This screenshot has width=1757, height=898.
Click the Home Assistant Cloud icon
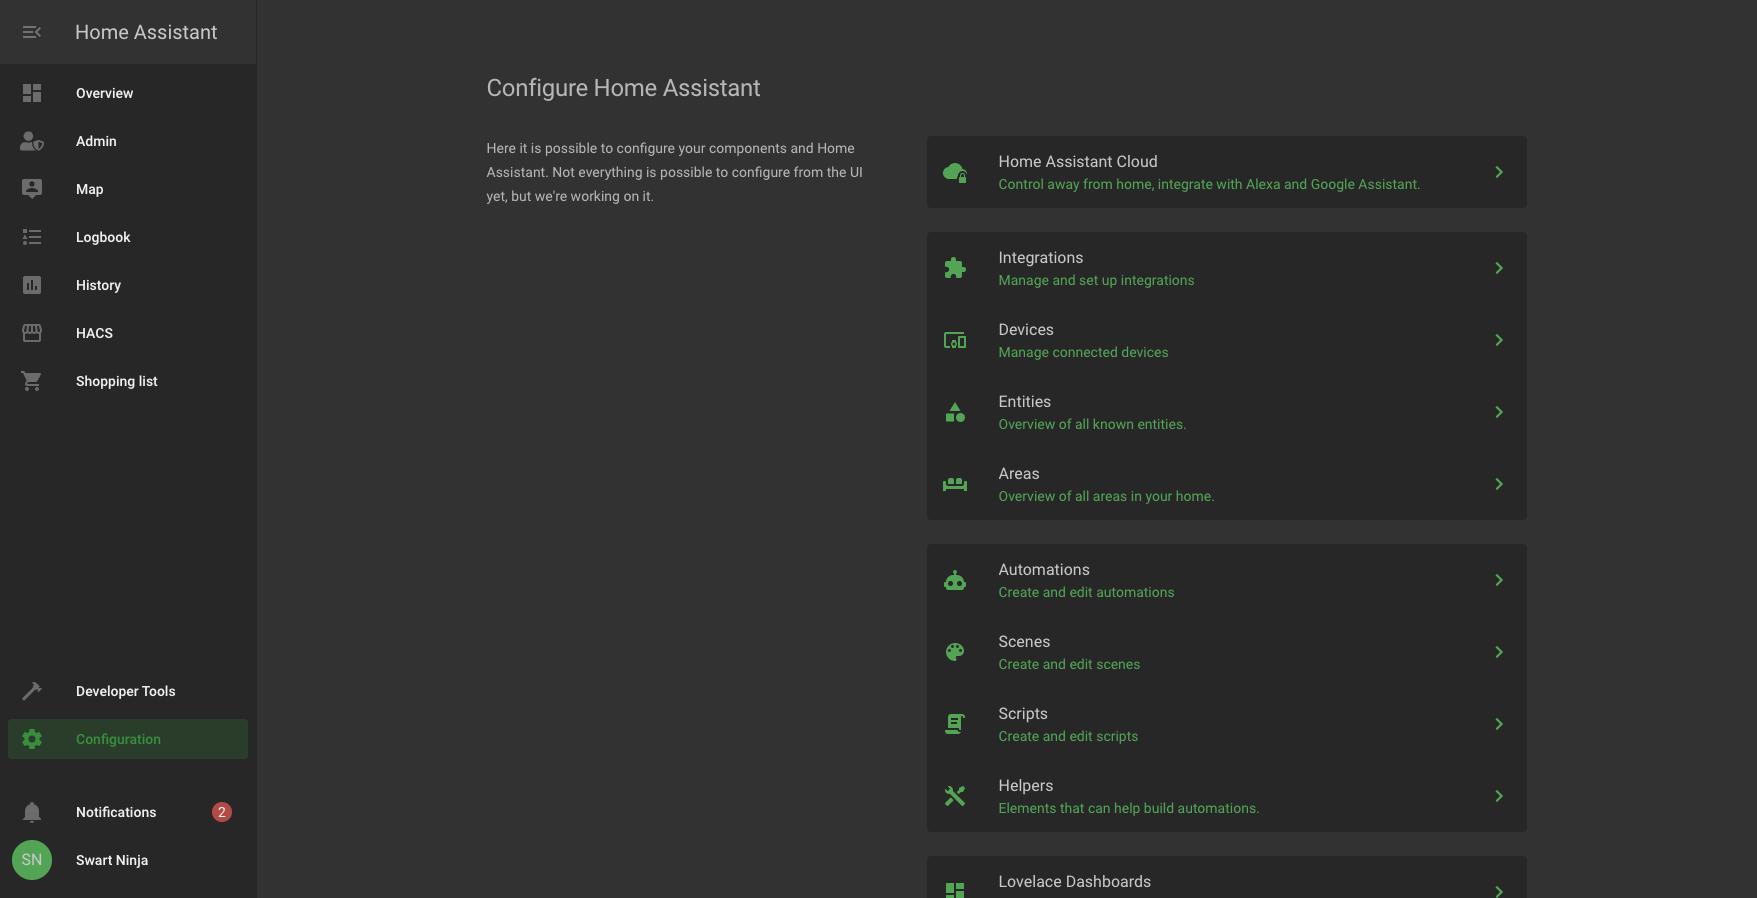tap(955, 172)
